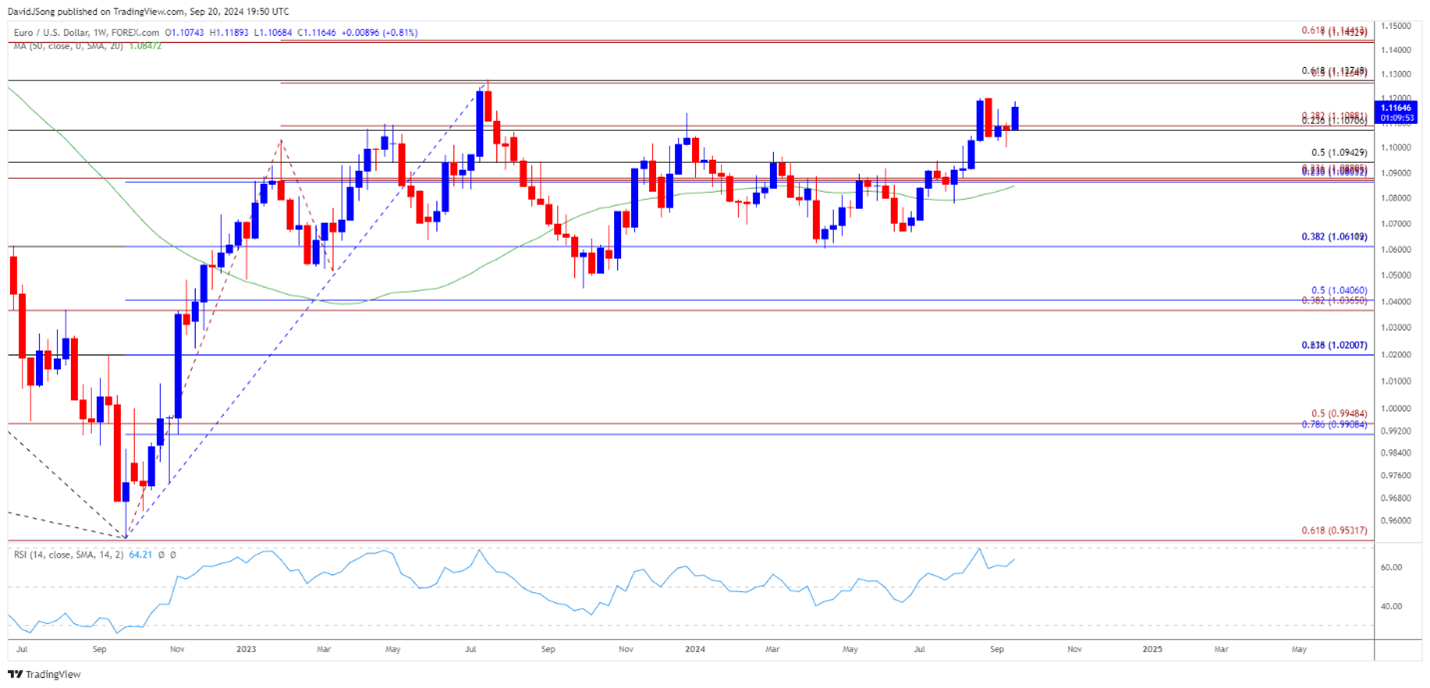Click the green MA (50) value 1.08472
1430x688 pixels.
click(x=145, y=46)
